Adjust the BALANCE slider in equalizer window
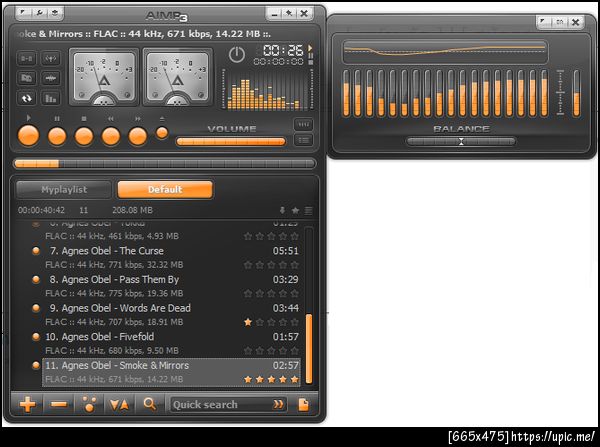This screenshot has width=600, height=447. tap(461, 142)
